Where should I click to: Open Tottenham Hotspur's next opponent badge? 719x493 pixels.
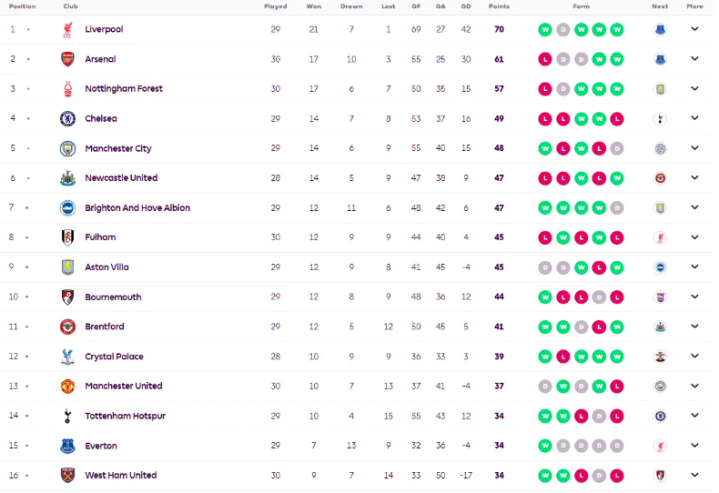pos(660,416)
